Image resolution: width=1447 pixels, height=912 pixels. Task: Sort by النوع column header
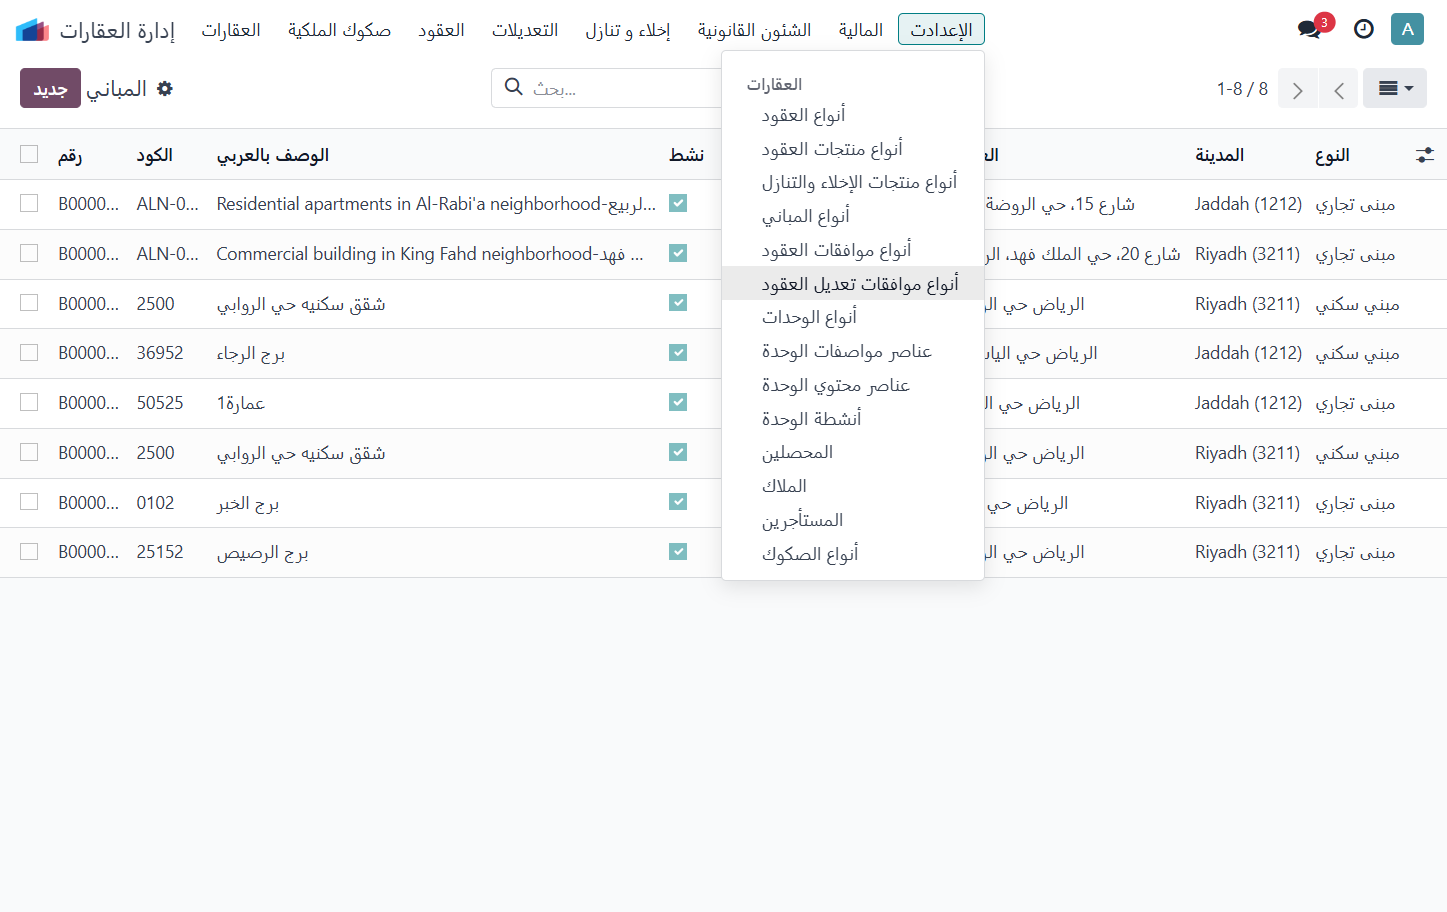1332,155
